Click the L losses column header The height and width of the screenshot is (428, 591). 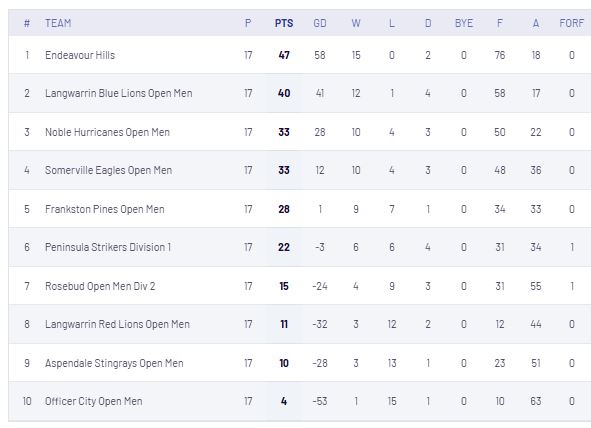[392, 23]
